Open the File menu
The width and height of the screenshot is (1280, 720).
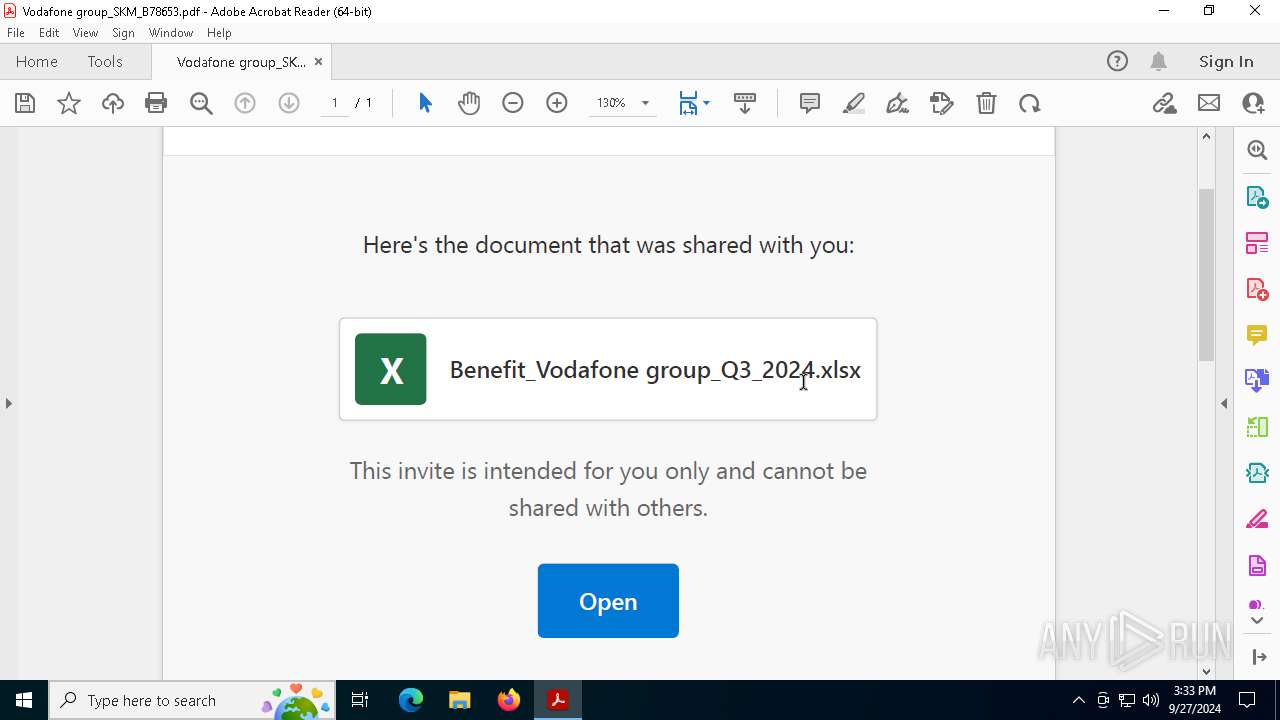pos(15,33)
